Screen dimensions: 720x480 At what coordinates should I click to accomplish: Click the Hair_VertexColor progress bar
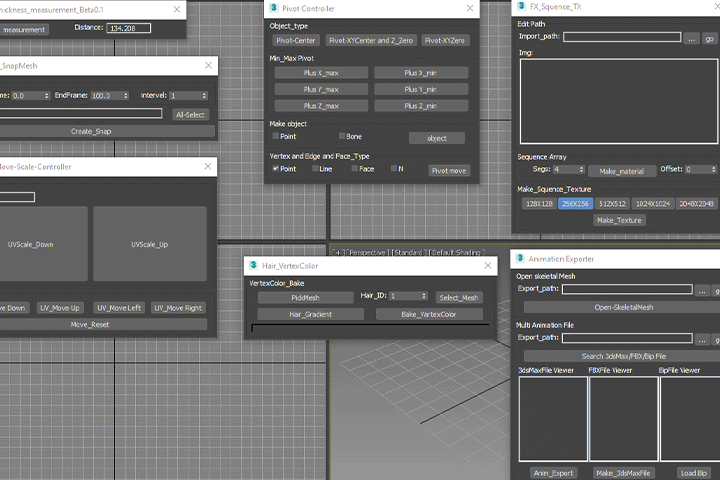(x=370, y=327)
